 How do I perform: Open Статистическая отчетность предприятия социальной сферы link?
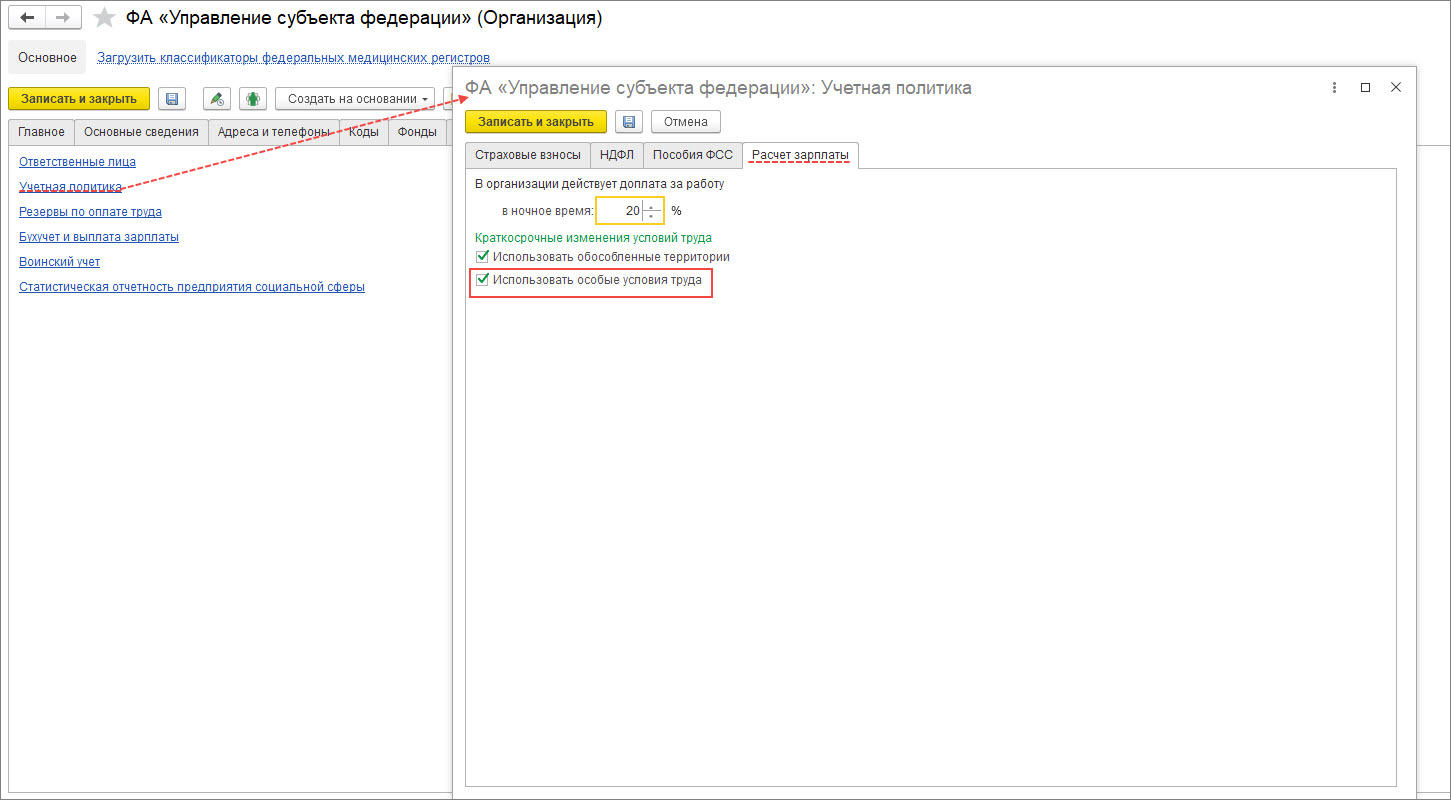[x=192, y=286]
